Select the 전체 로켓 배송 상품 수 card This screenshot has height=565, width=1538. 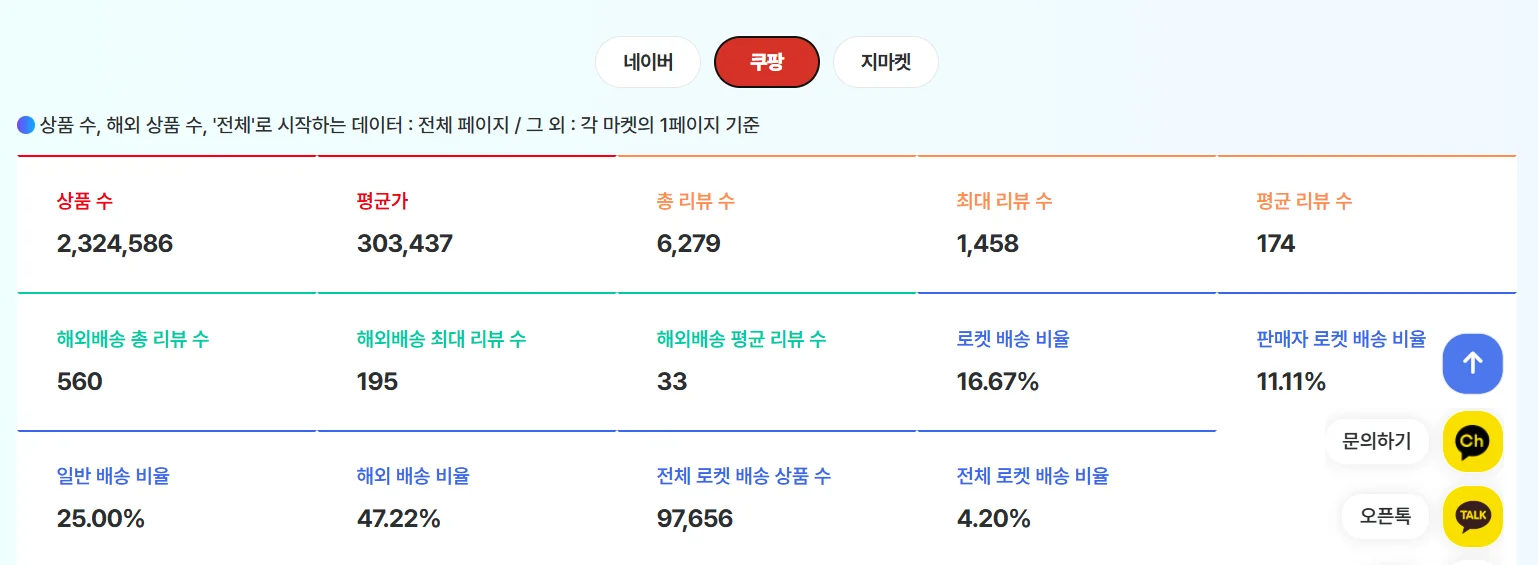pyautogui.click(x=766, y=498)
